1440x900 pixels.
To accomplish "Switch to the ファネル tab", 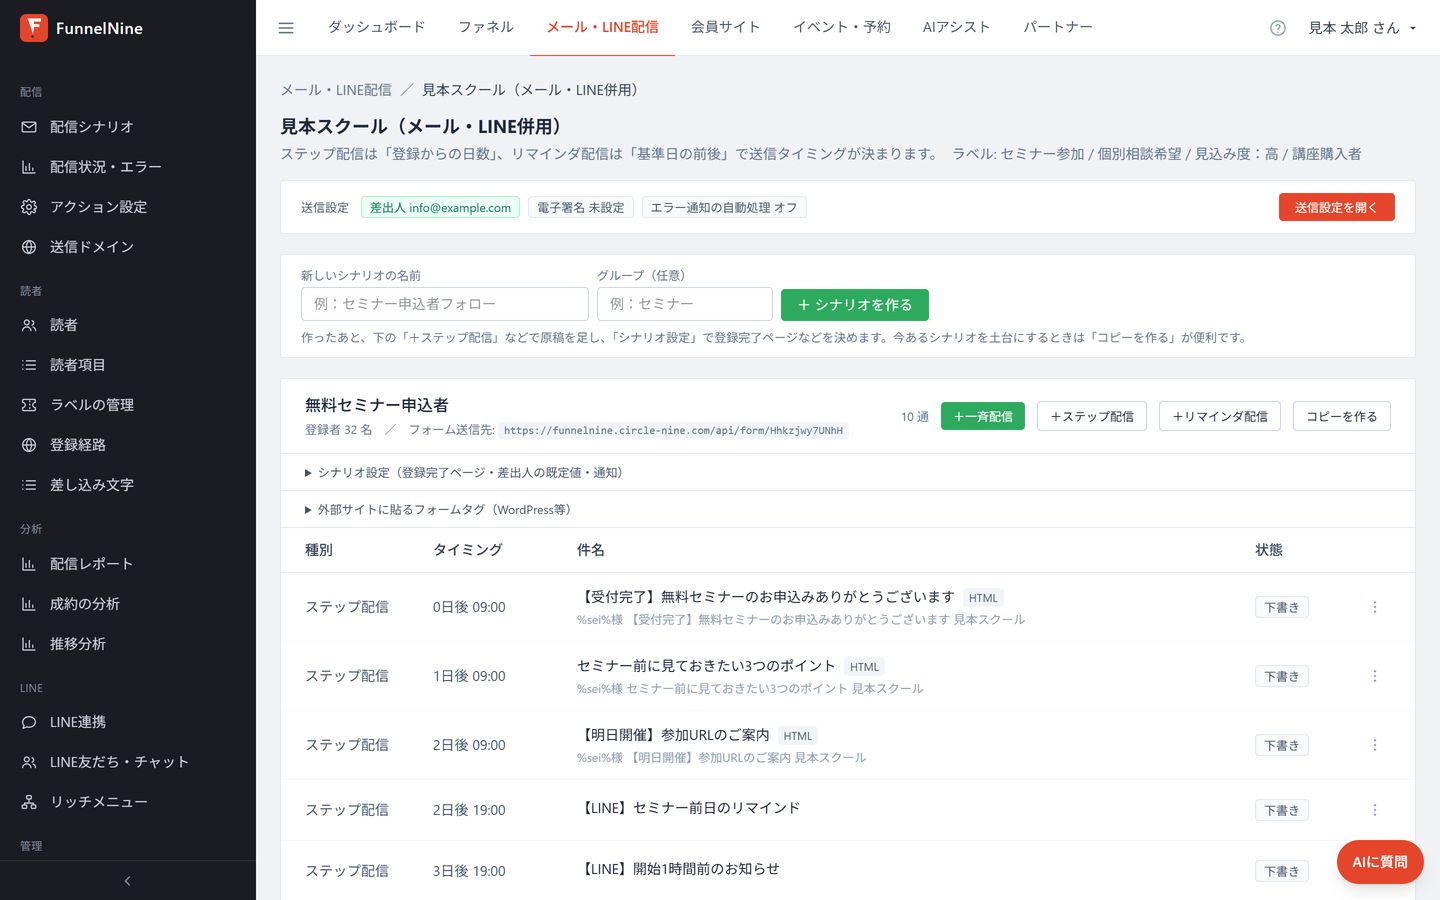I will (486, 27).
